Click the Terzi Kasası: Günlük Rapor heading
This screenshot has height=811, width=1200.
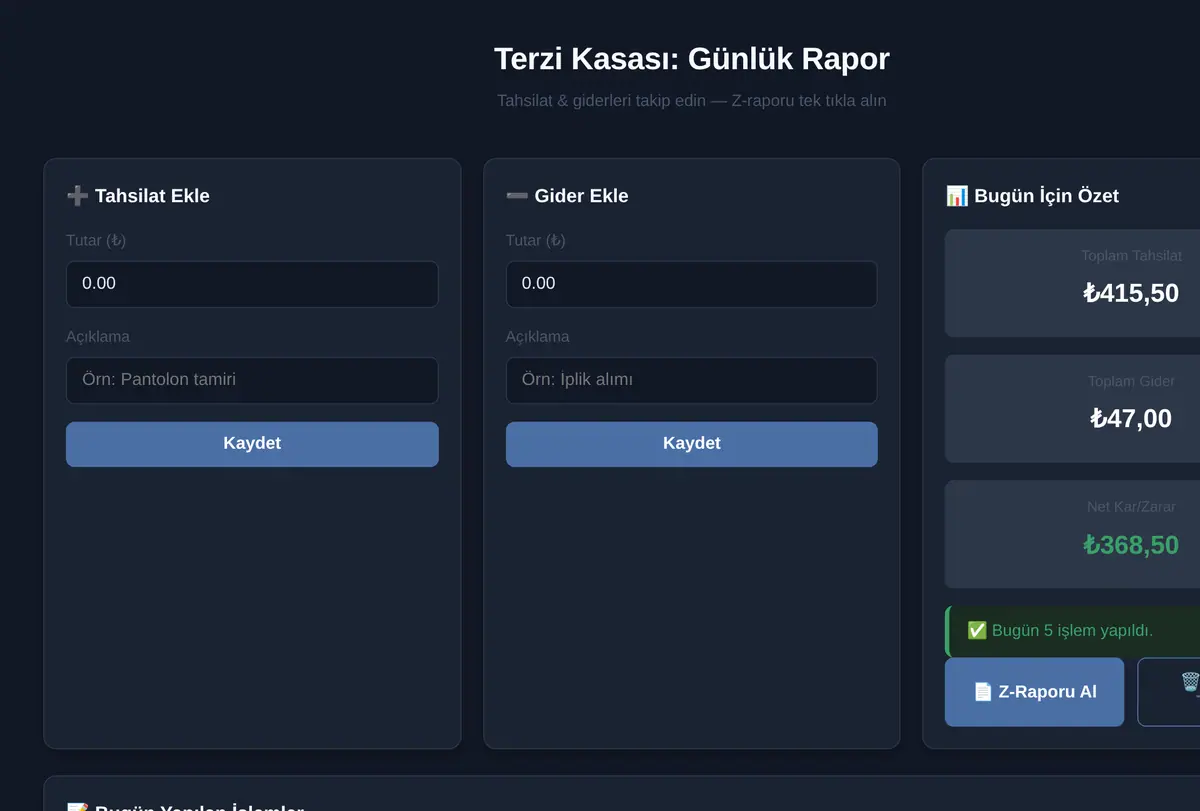691,59
